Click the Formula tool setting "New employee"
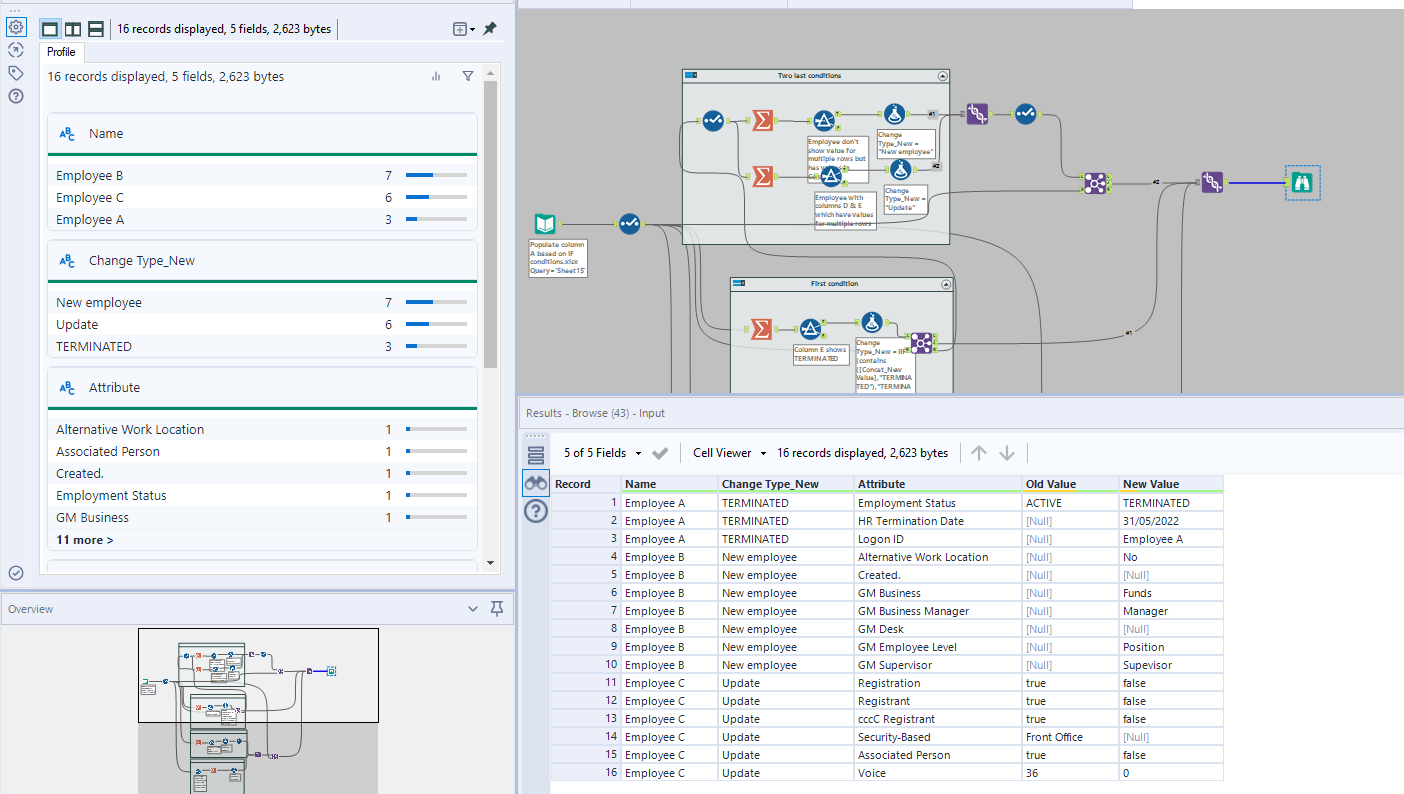 tap(894, 115)
